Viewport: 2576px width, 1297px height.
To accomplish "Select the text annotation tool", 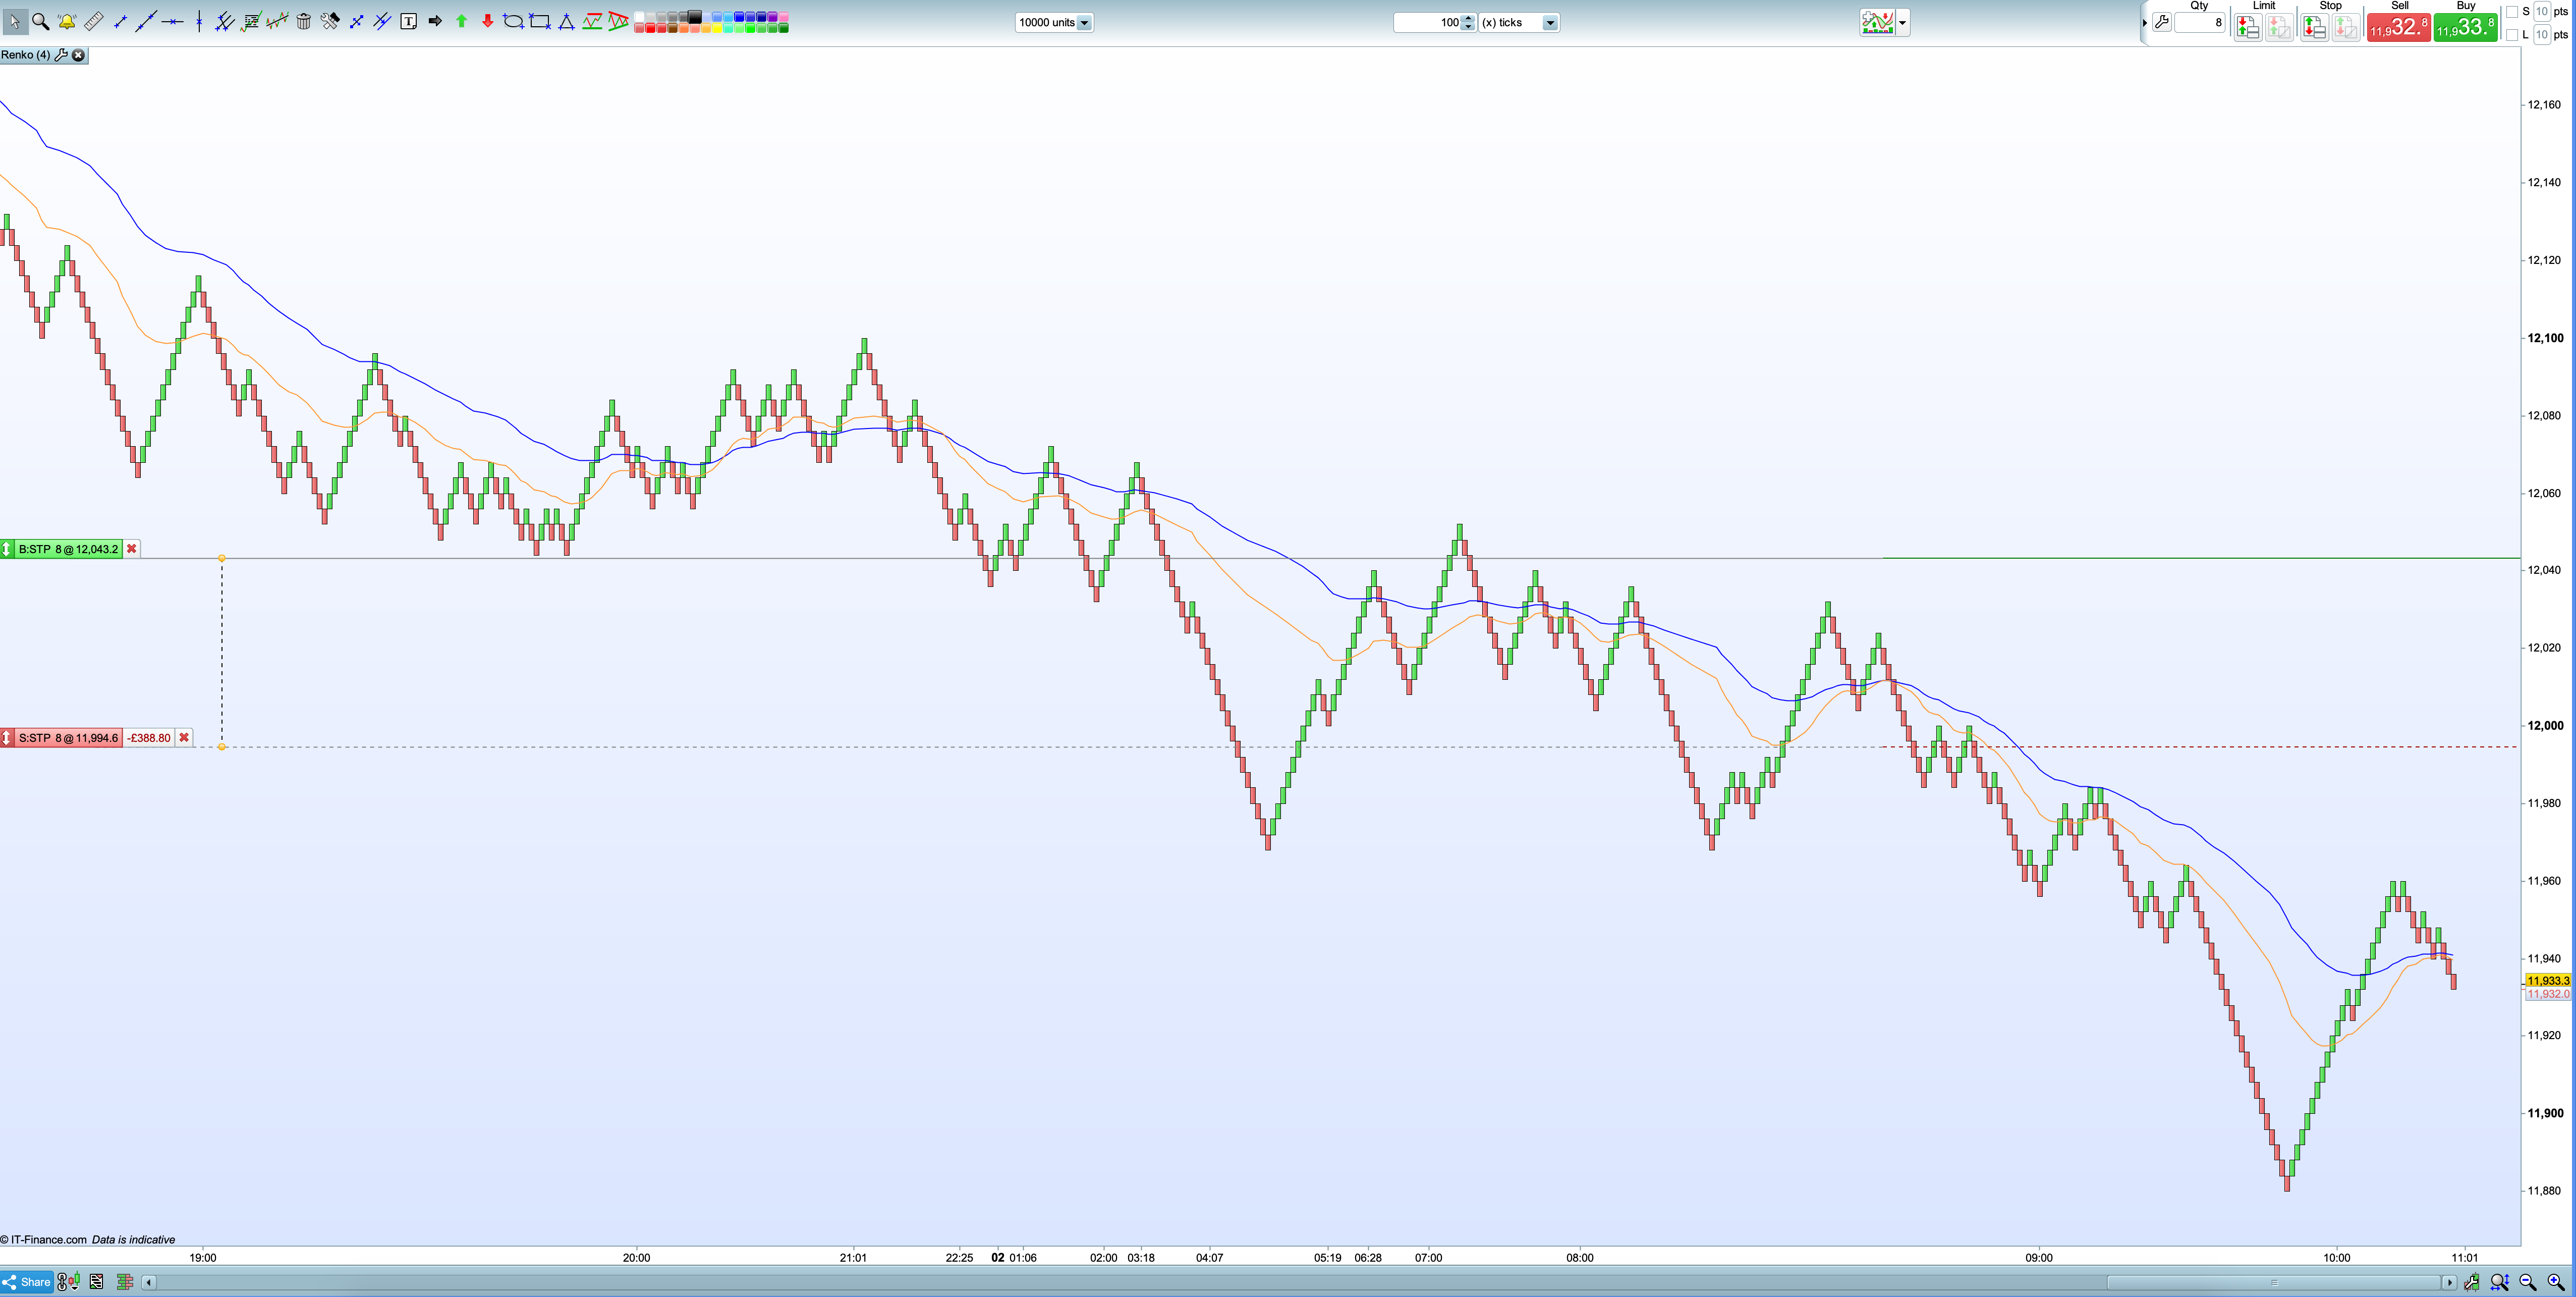I will [x=408, y=21].
